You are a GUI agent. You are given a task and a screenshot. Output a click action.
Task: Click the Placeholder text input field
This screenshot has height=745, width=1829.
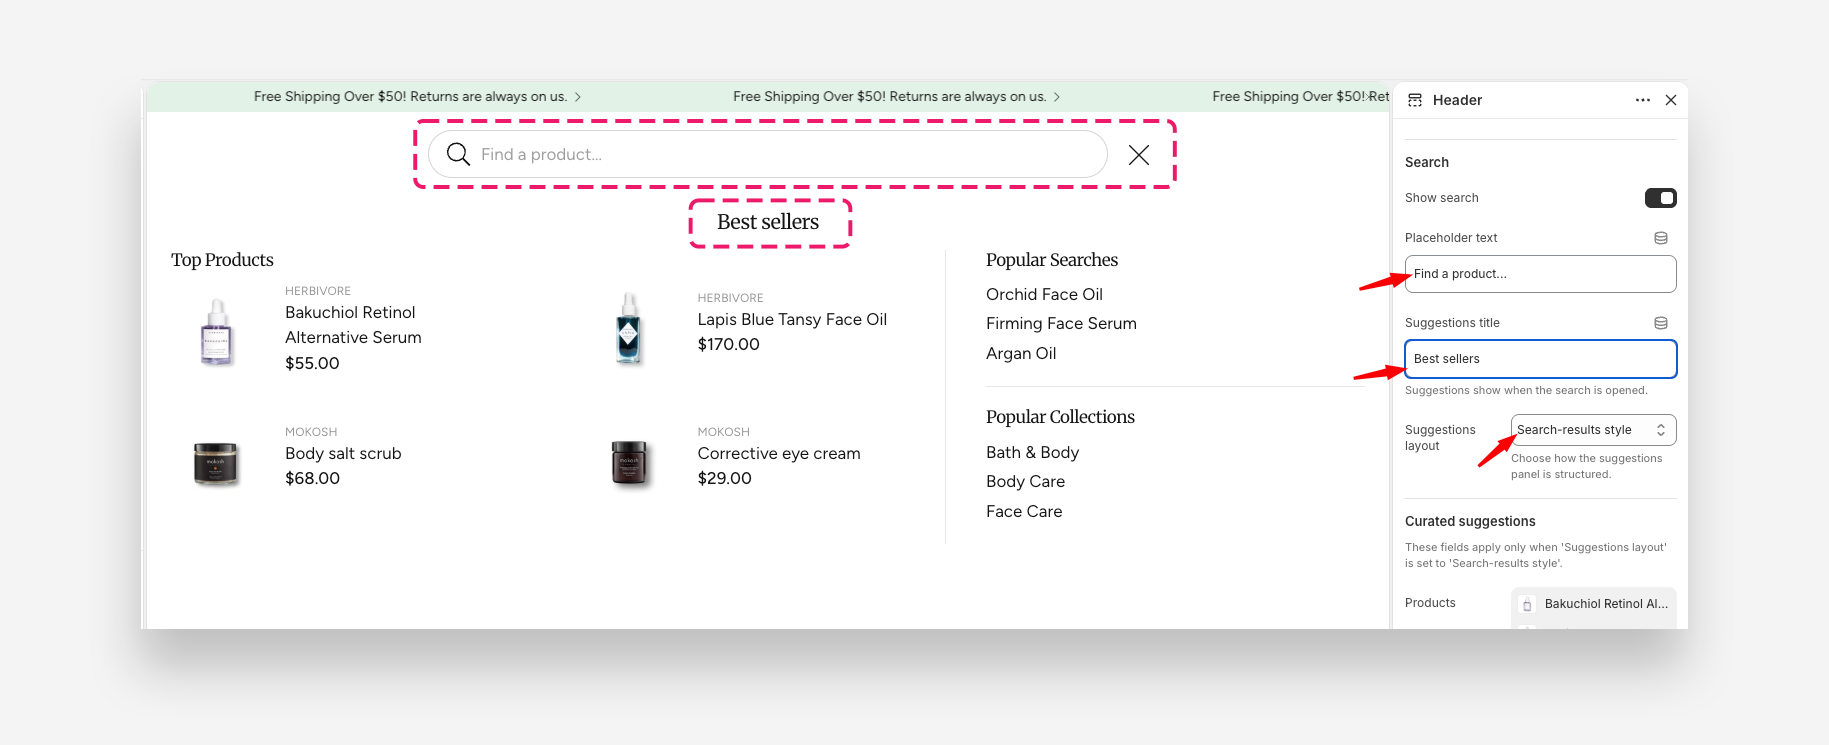coord(1540,274)
